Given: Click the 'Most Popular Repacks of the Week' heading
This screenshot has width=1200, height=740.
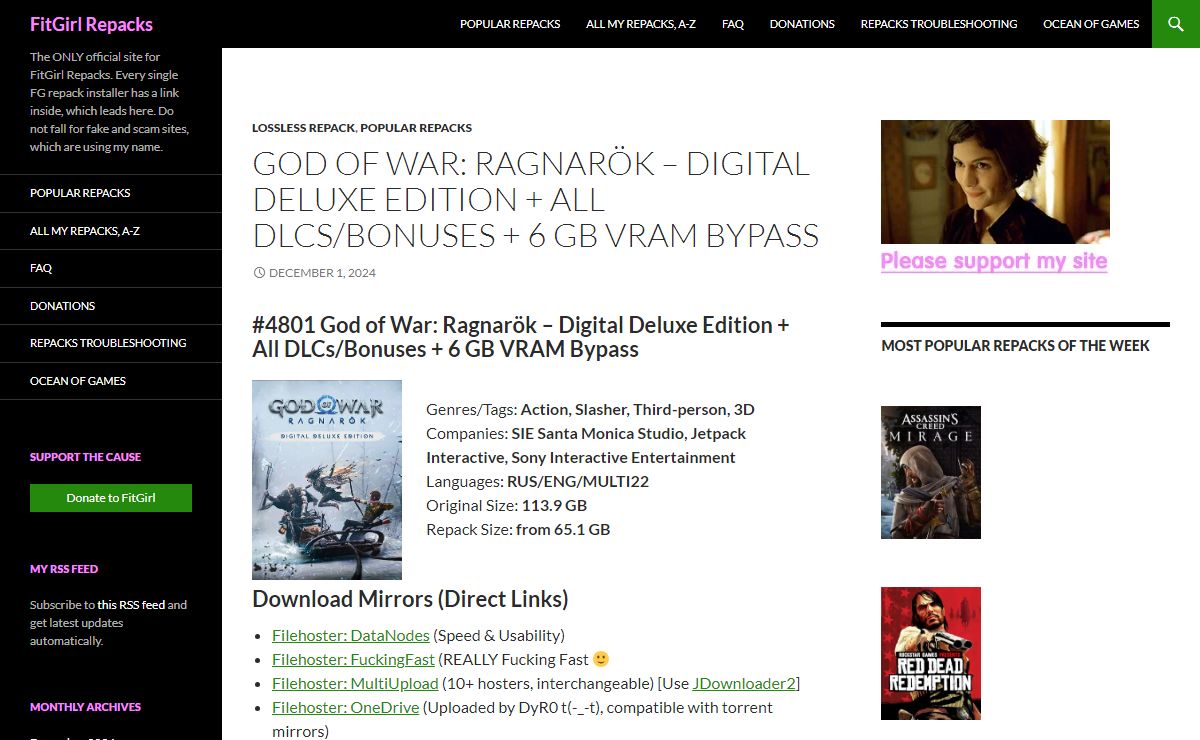Looking at the screenshot, I should pyautogui.click(x=1016, y=345).
